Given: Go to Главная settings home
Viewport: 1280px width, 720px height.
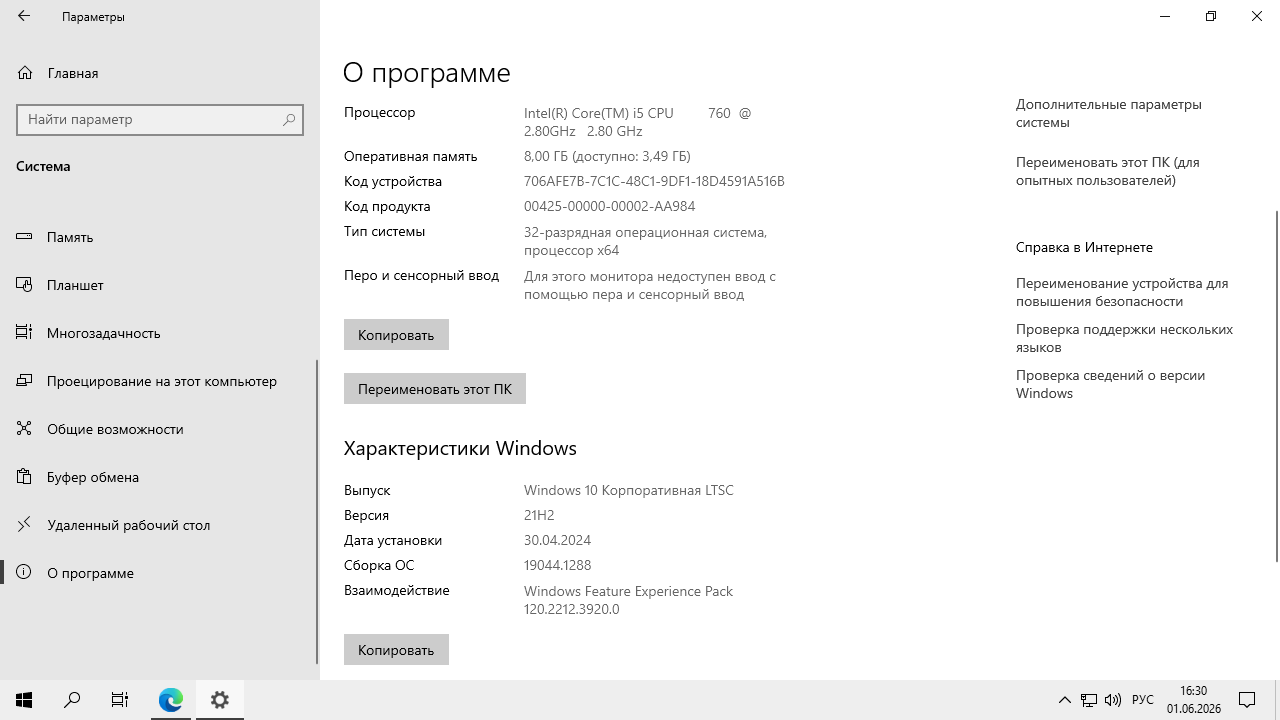Looking at the screenshot, I should click(x=160, y=73).
